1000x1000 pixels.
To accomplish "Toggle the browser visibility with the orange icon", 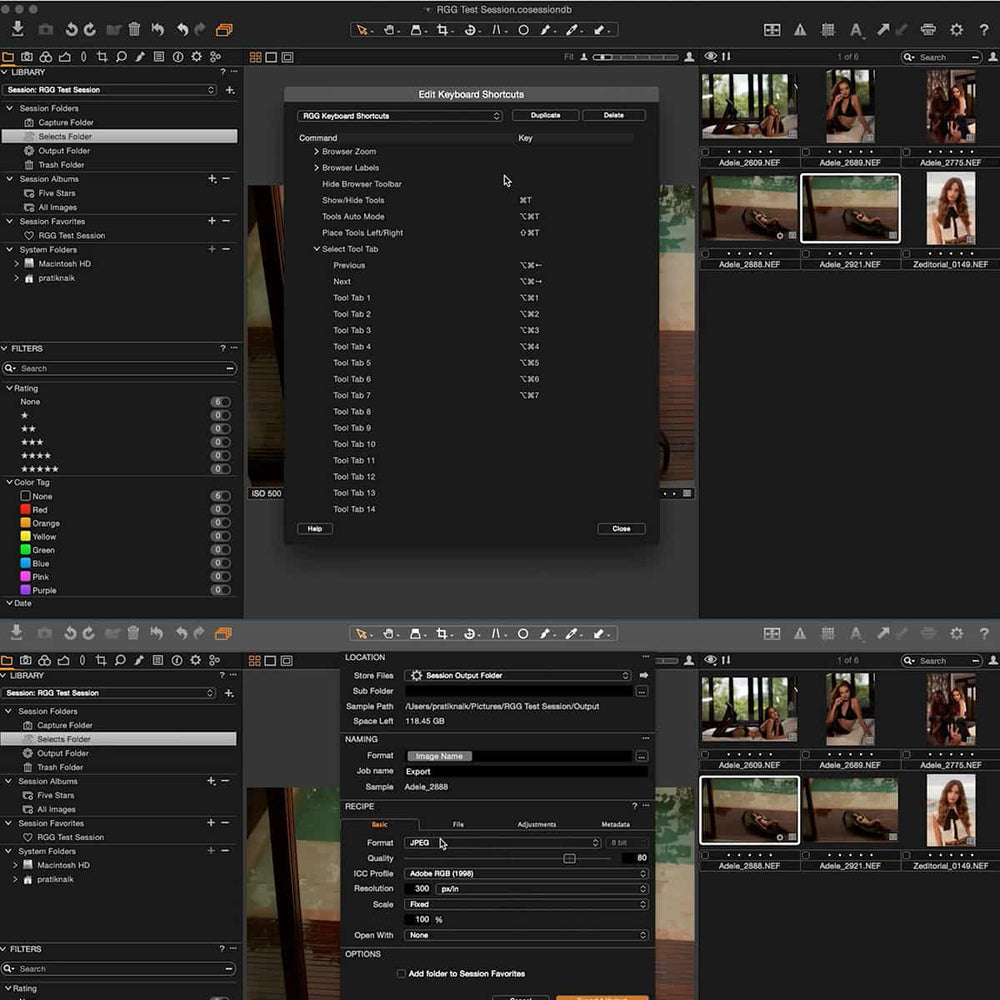I will coord(224,29).
